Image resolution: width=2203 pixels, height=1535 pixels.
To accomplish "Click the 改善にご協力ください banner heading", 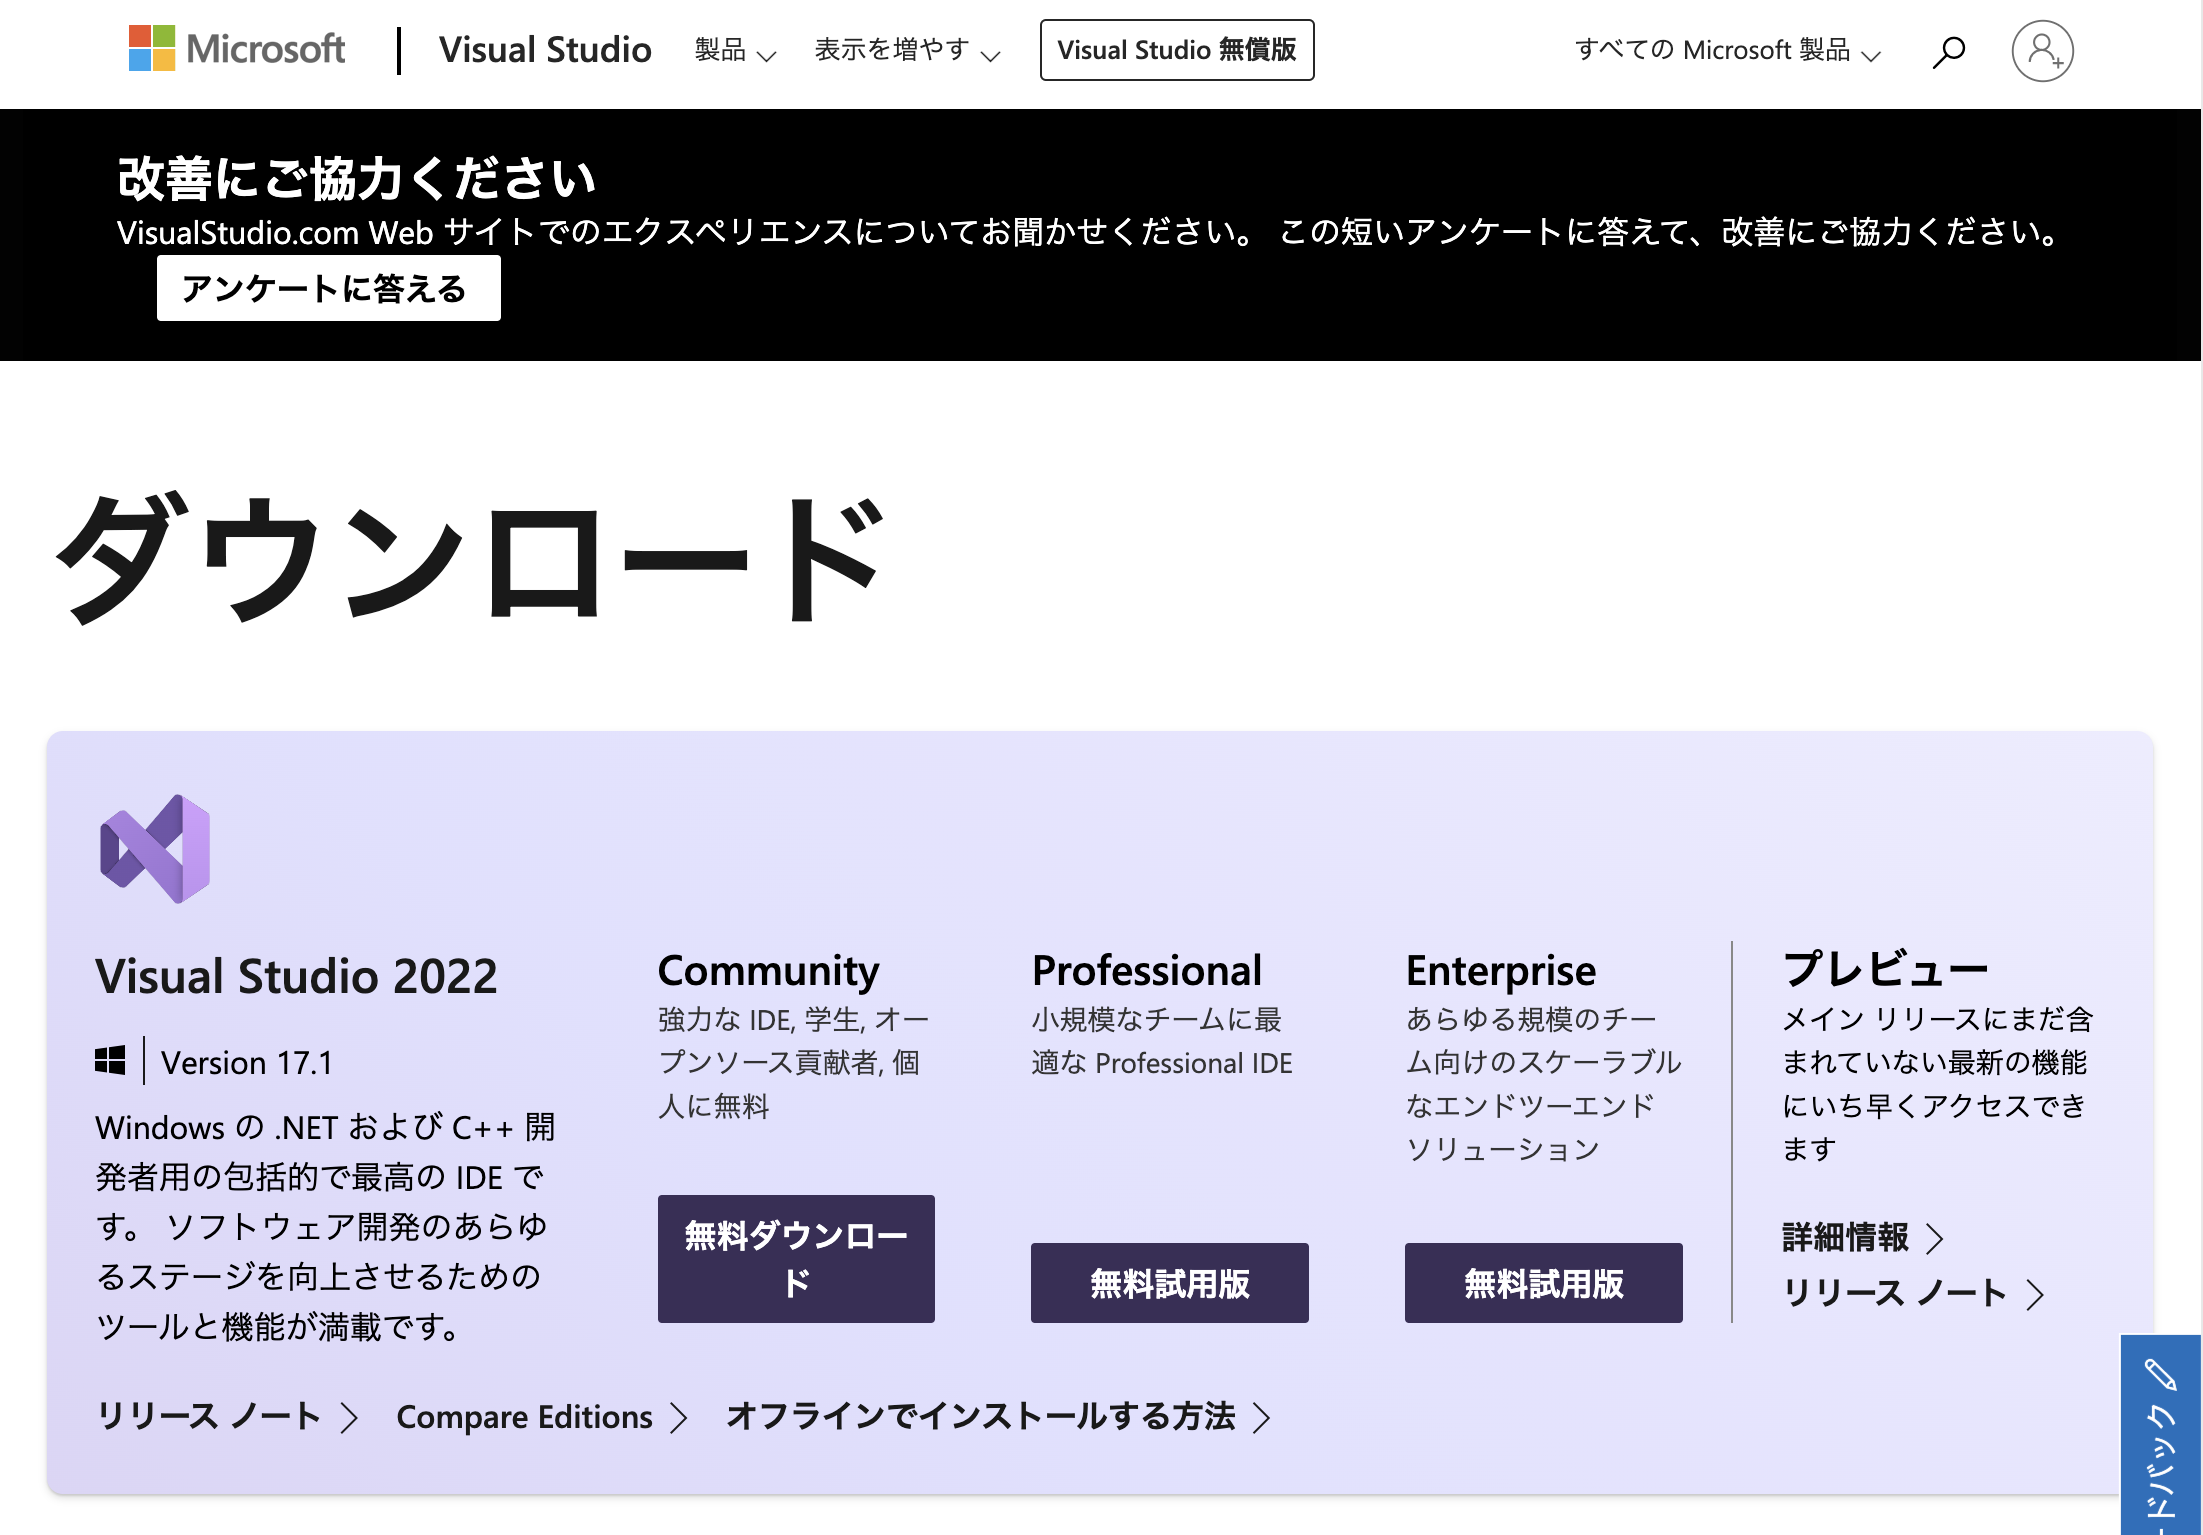I will [x=356, y=179].
